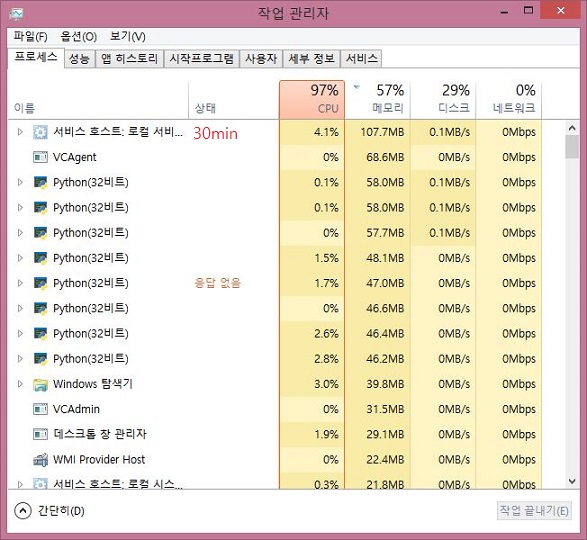Click the scrollbar up arrow

pos(572,128)
